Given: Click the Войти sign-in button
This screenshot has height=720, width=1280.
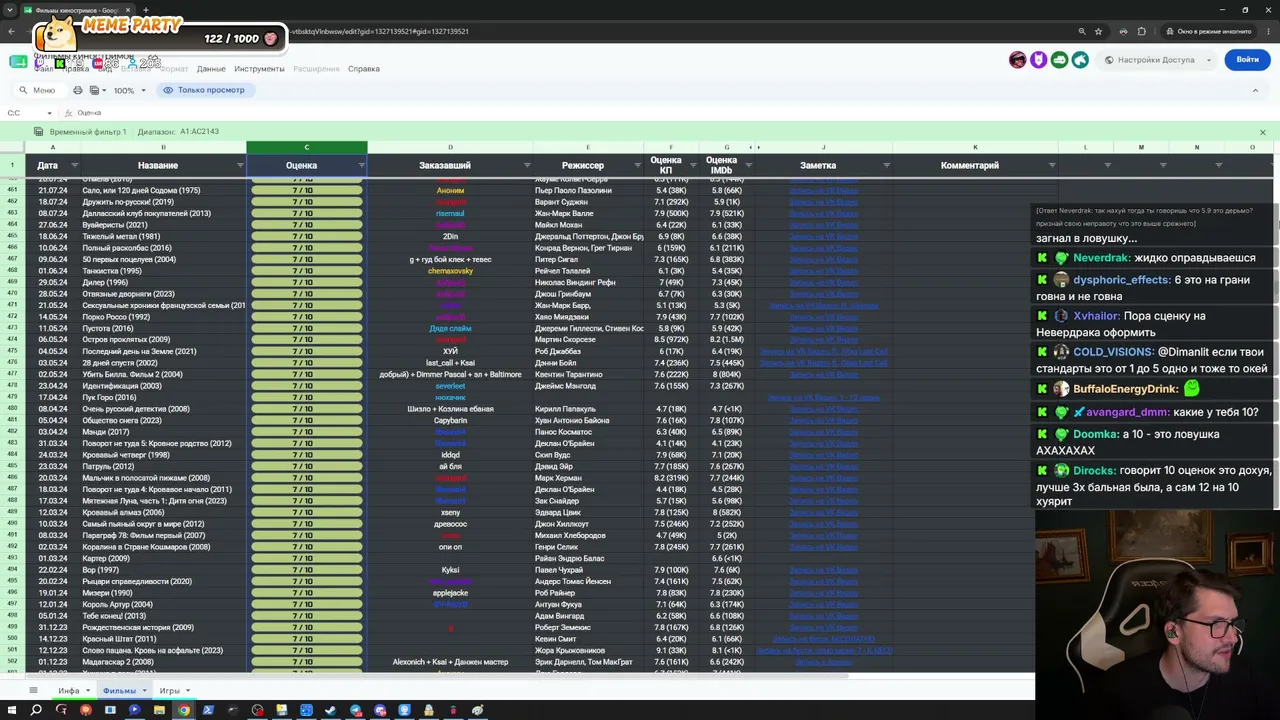Looking at the screenshot, I should tap(1247, 59).
